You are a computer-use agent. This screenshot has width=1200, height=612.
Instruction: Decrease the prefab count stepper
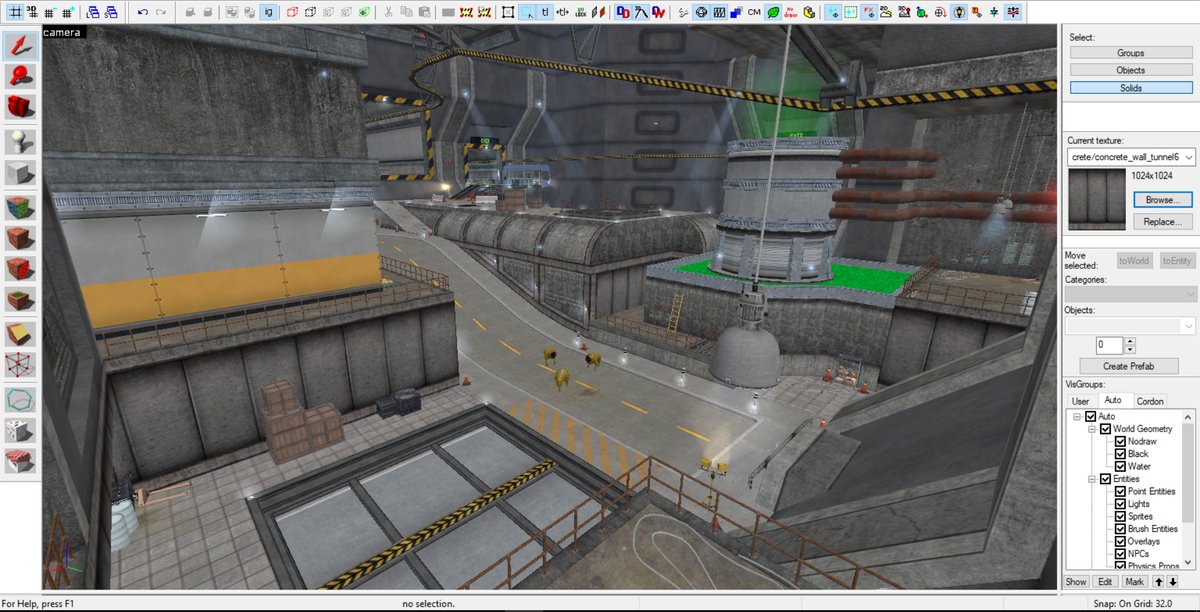(x=1130, y=349)
